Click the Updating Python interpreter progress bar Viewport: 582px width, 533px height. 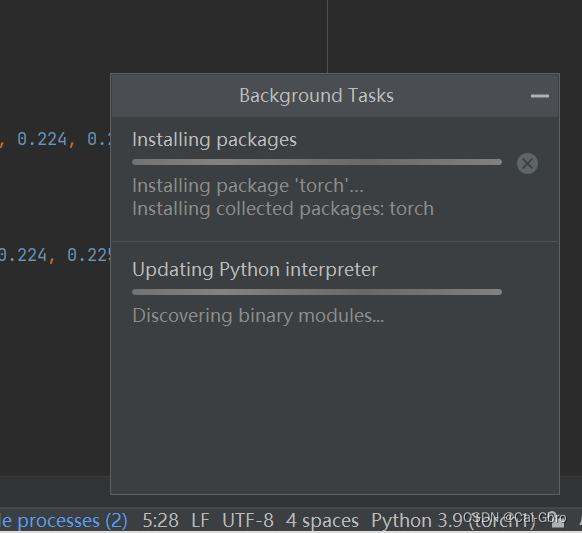pos(317,292)
